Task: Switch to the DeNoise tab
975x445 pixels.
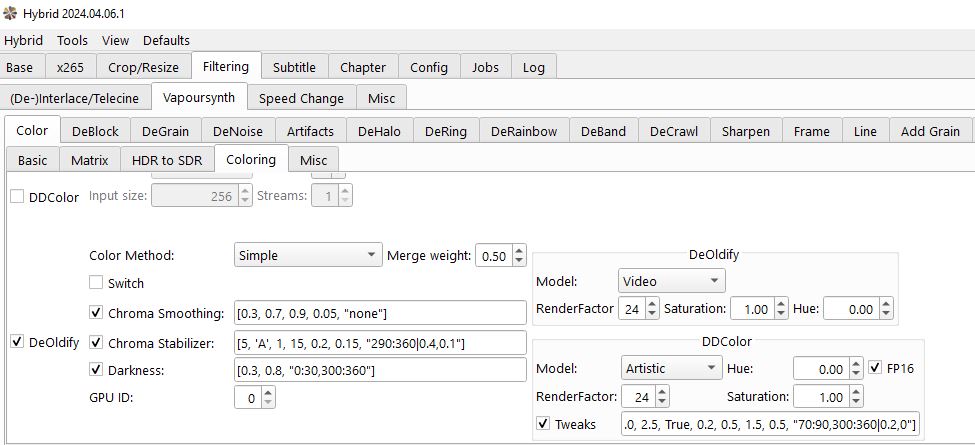Action: click(x=238, y=131)
